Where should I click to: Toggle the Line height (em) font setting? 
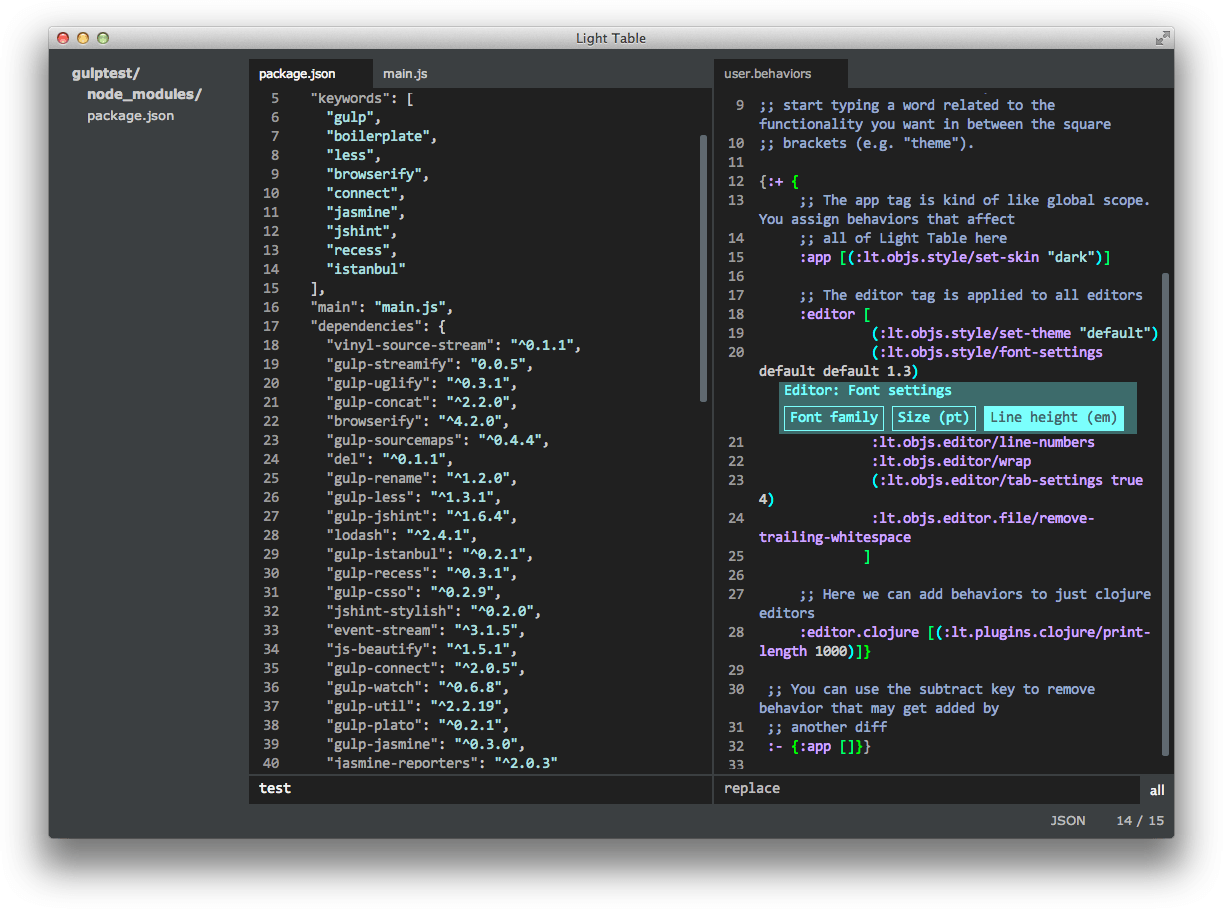[1052, 417]
